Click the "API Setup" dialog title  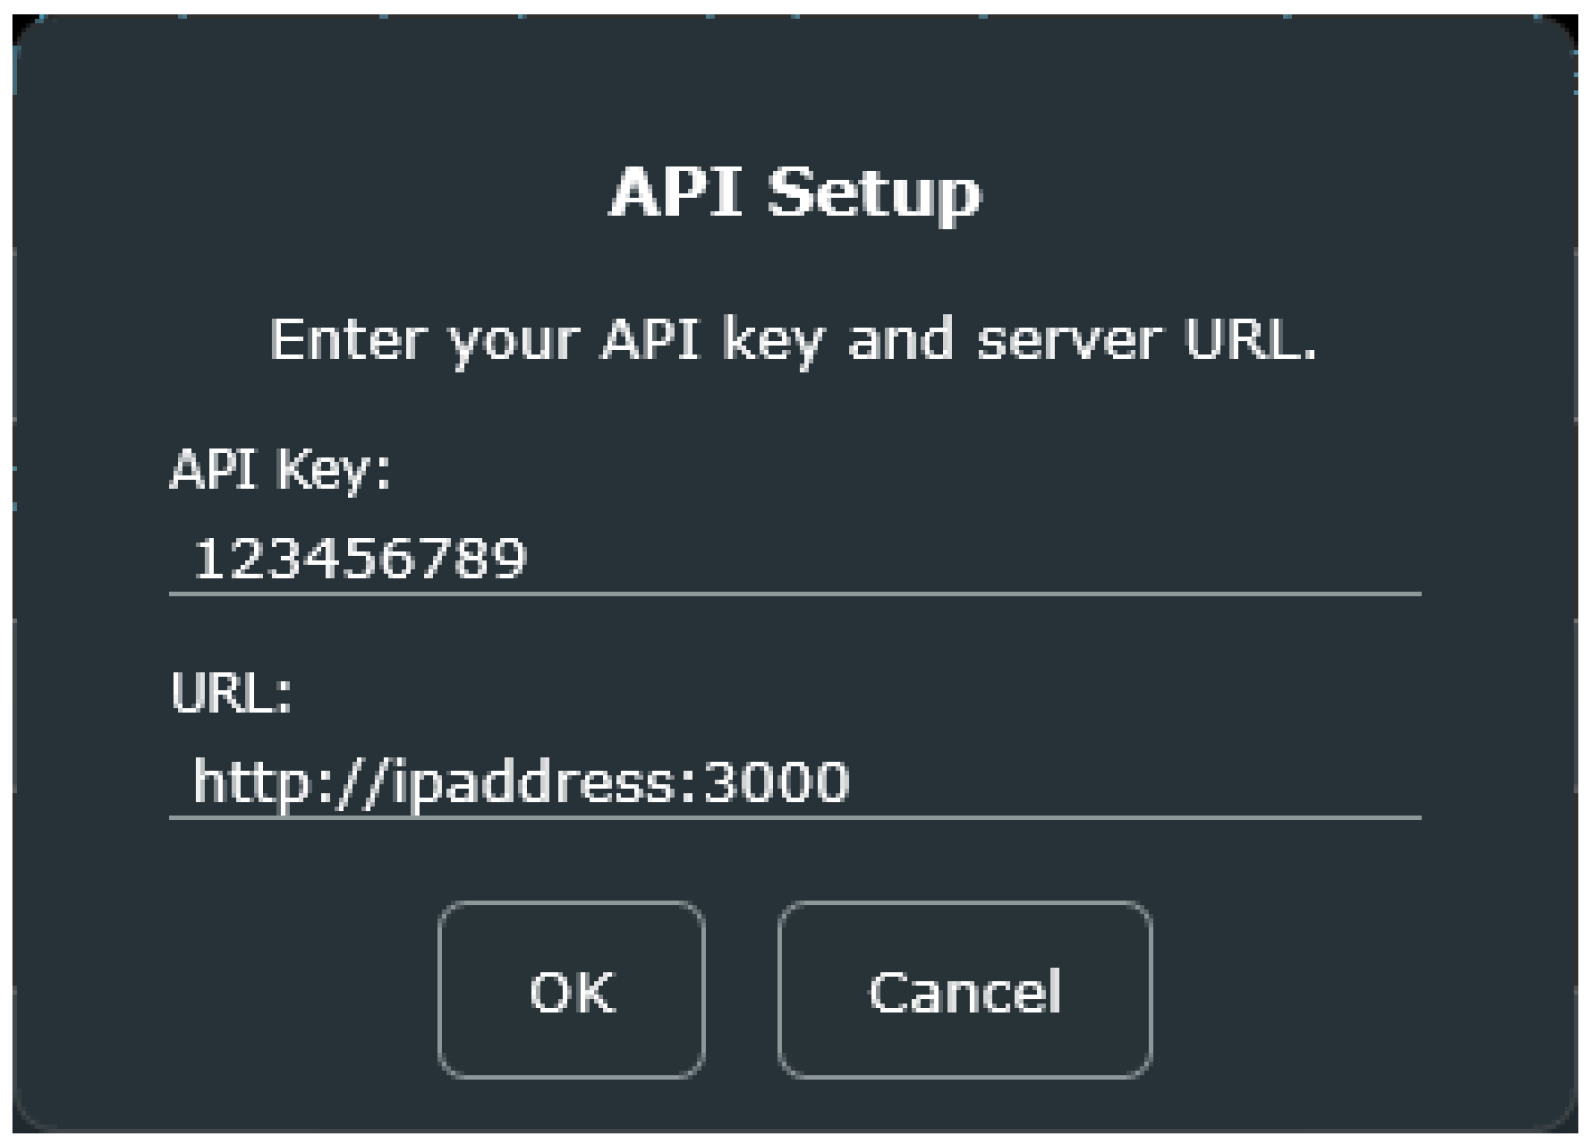tap(795, 191)
